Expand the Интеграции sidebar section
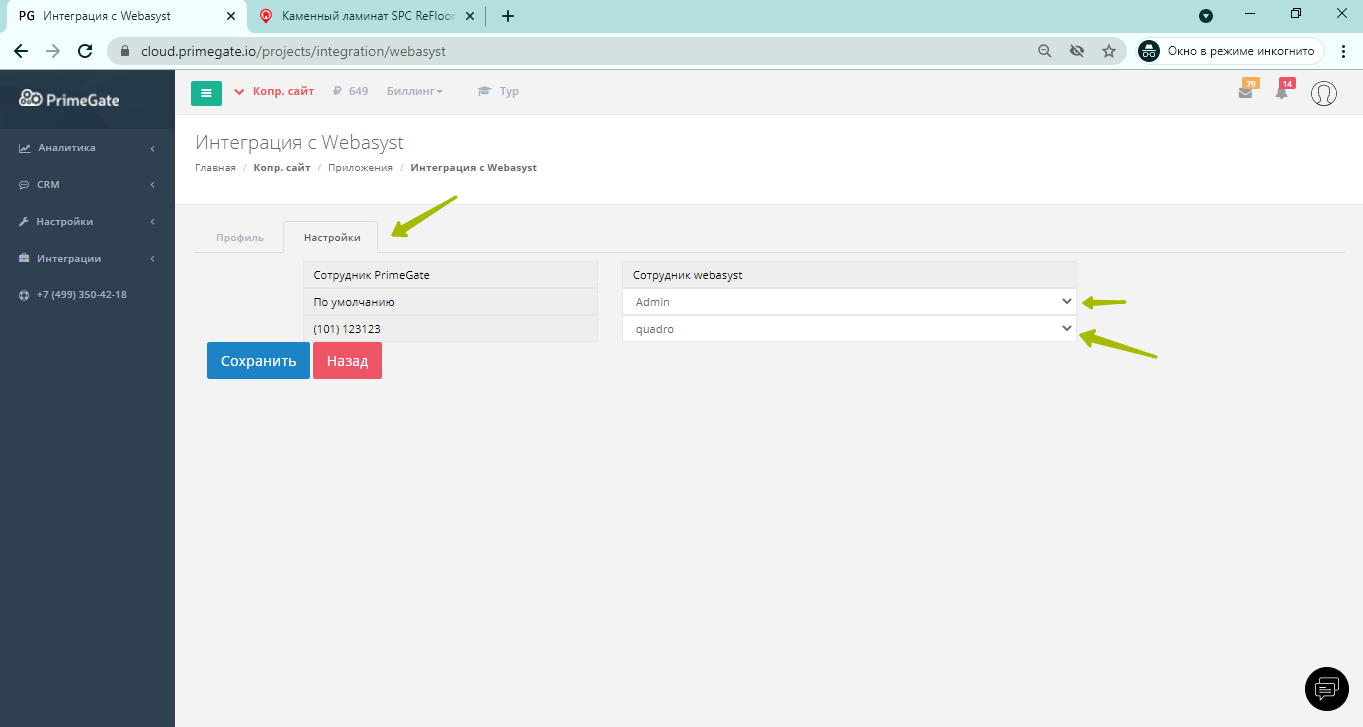Viewport: 1363px width, 727px height. tap(87, 259)
